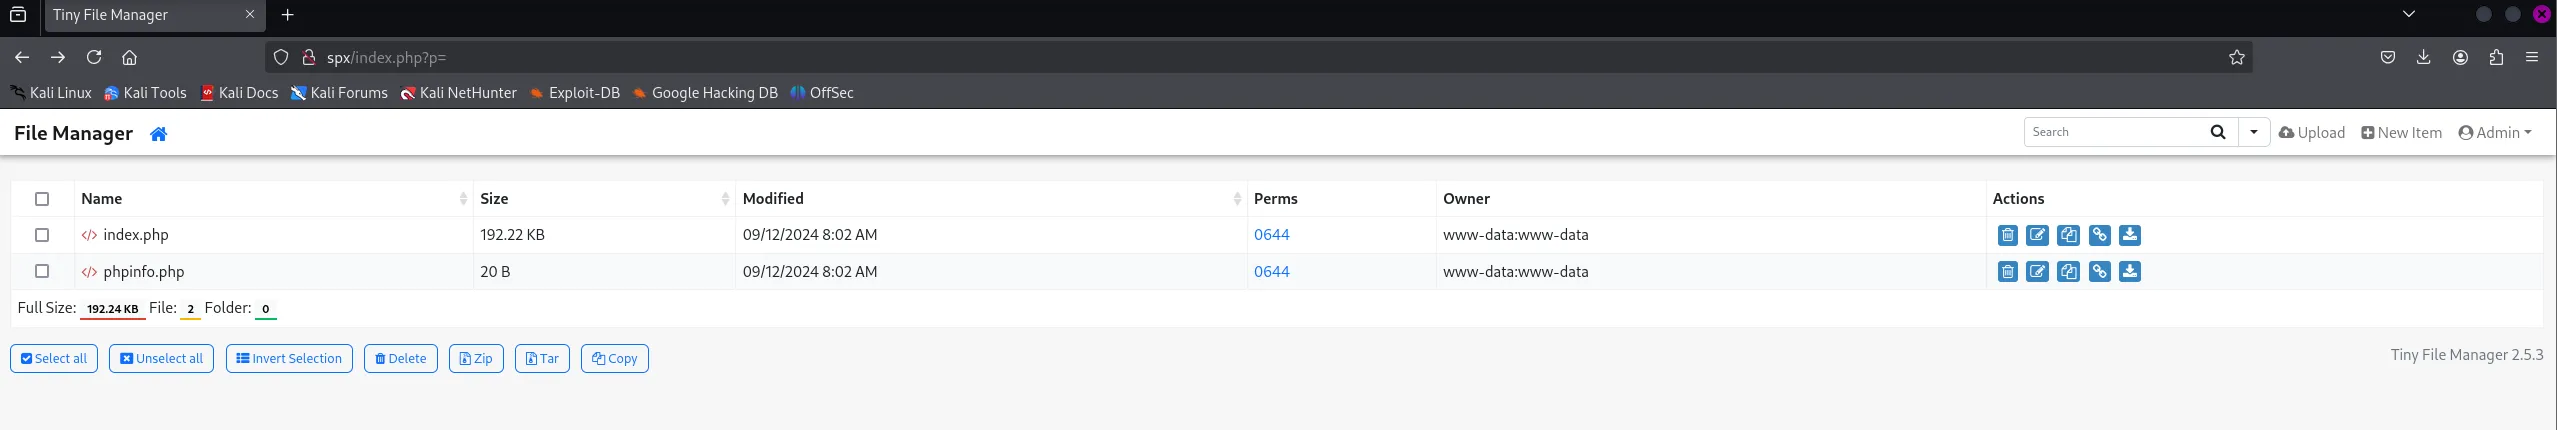Click the Tar button
2557x430 pixels.
click(x=542, y=359)
